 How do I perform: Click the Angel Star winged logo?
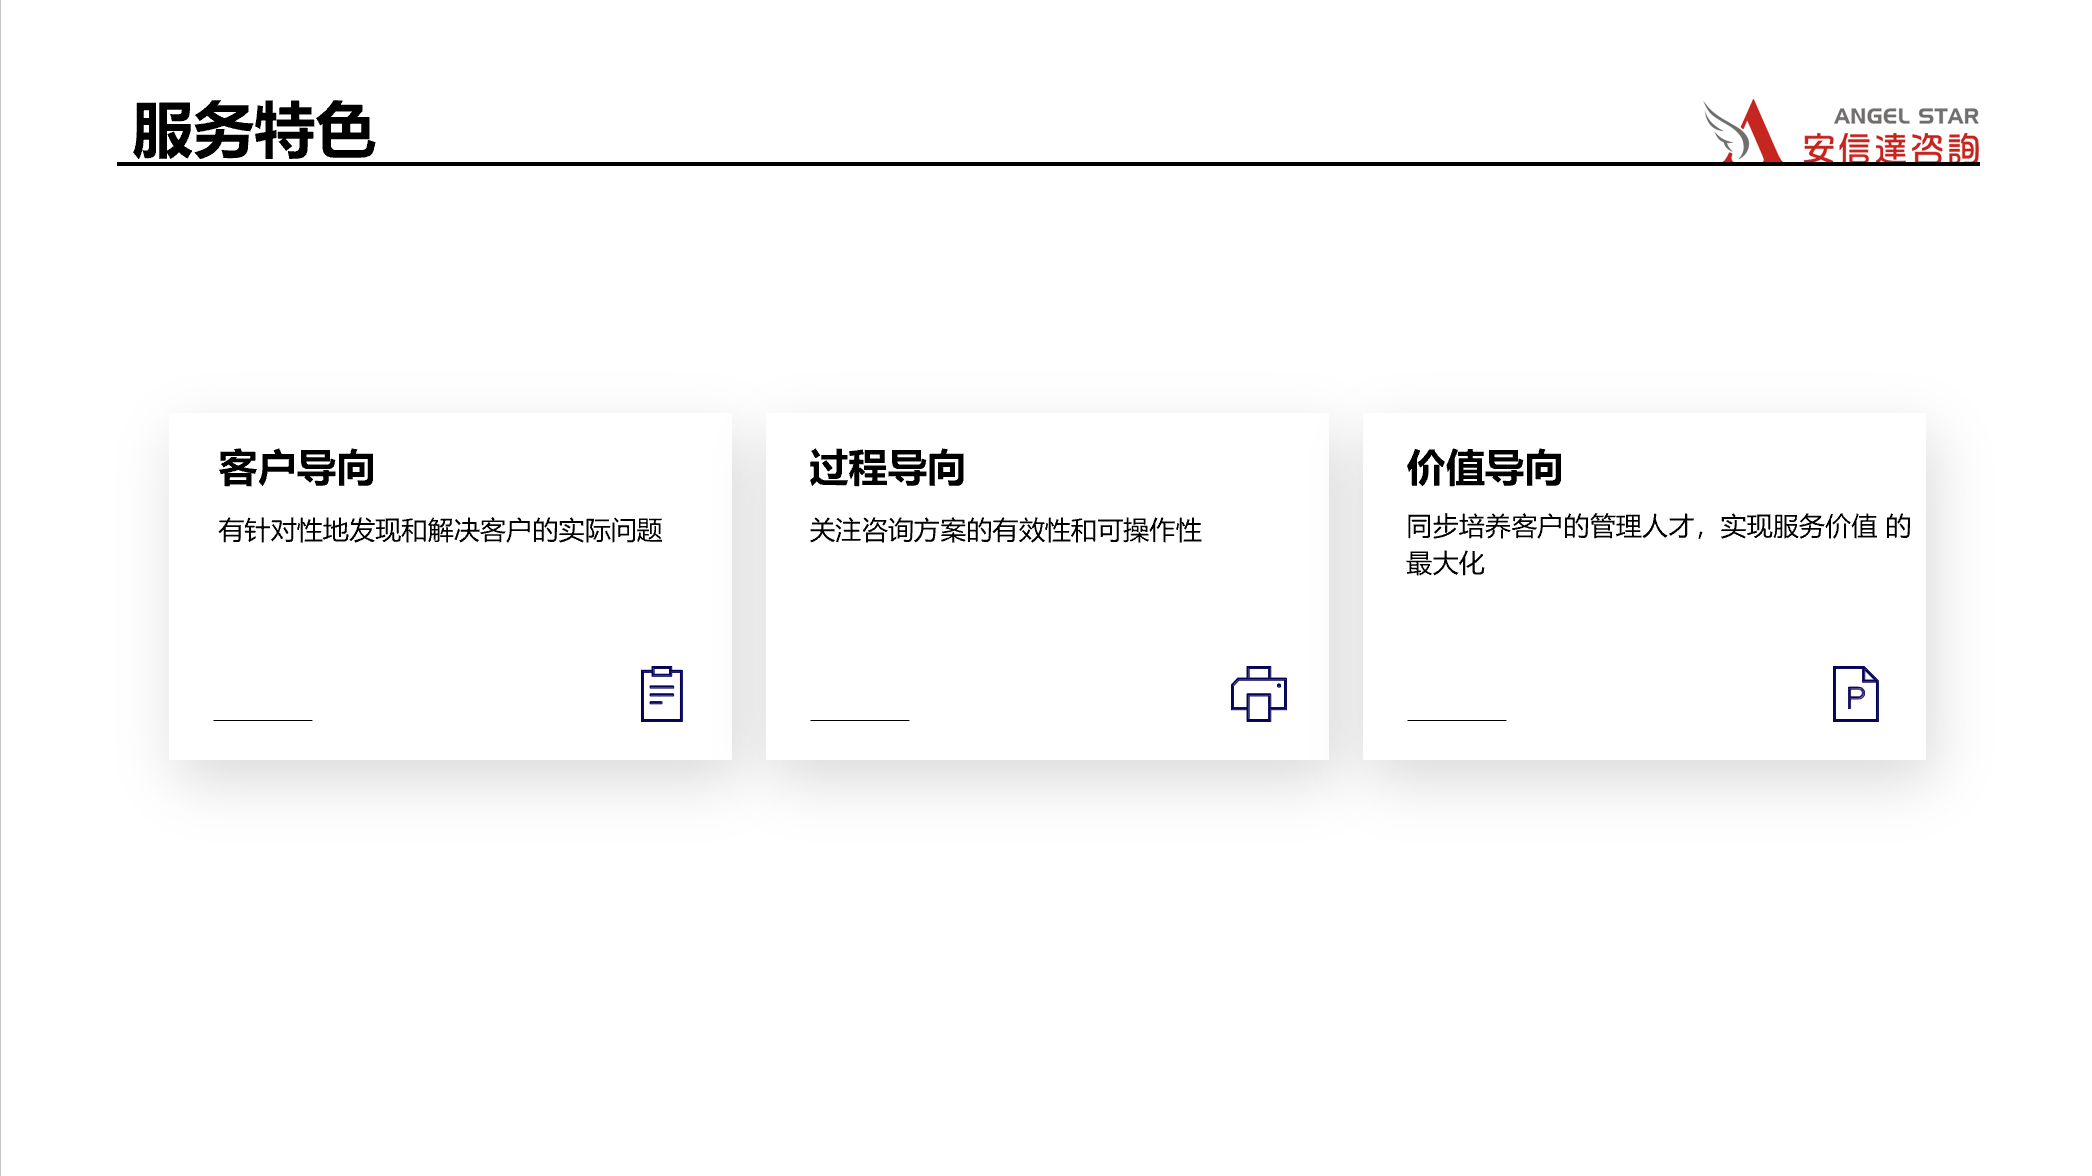pos(1743,131)
